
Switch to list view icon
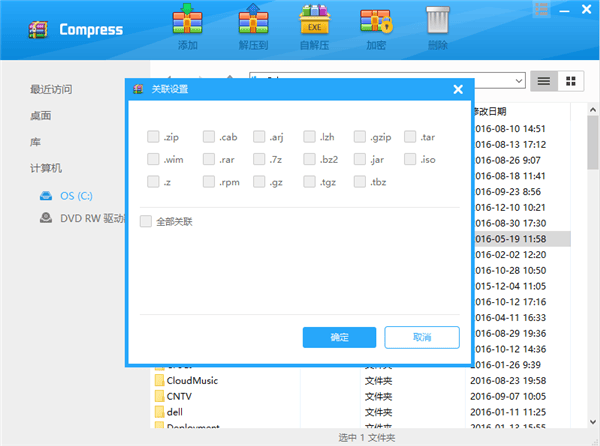[545, 80]
